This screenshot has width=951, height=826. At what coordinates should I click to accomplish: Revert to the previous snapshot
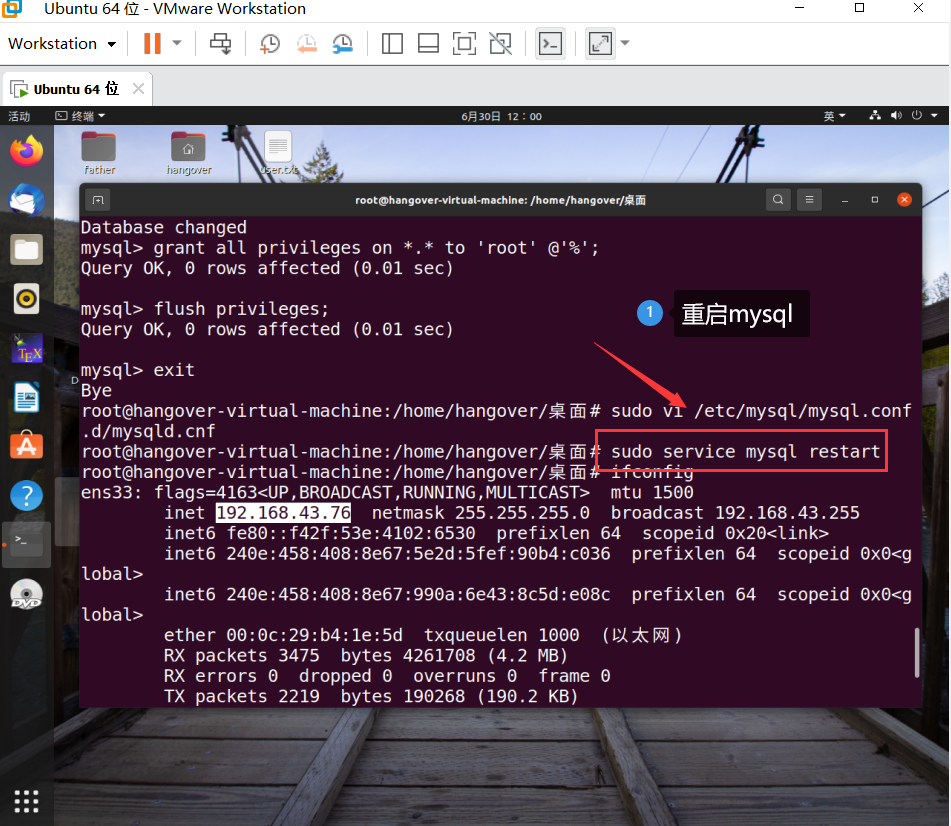click(306, 44)
